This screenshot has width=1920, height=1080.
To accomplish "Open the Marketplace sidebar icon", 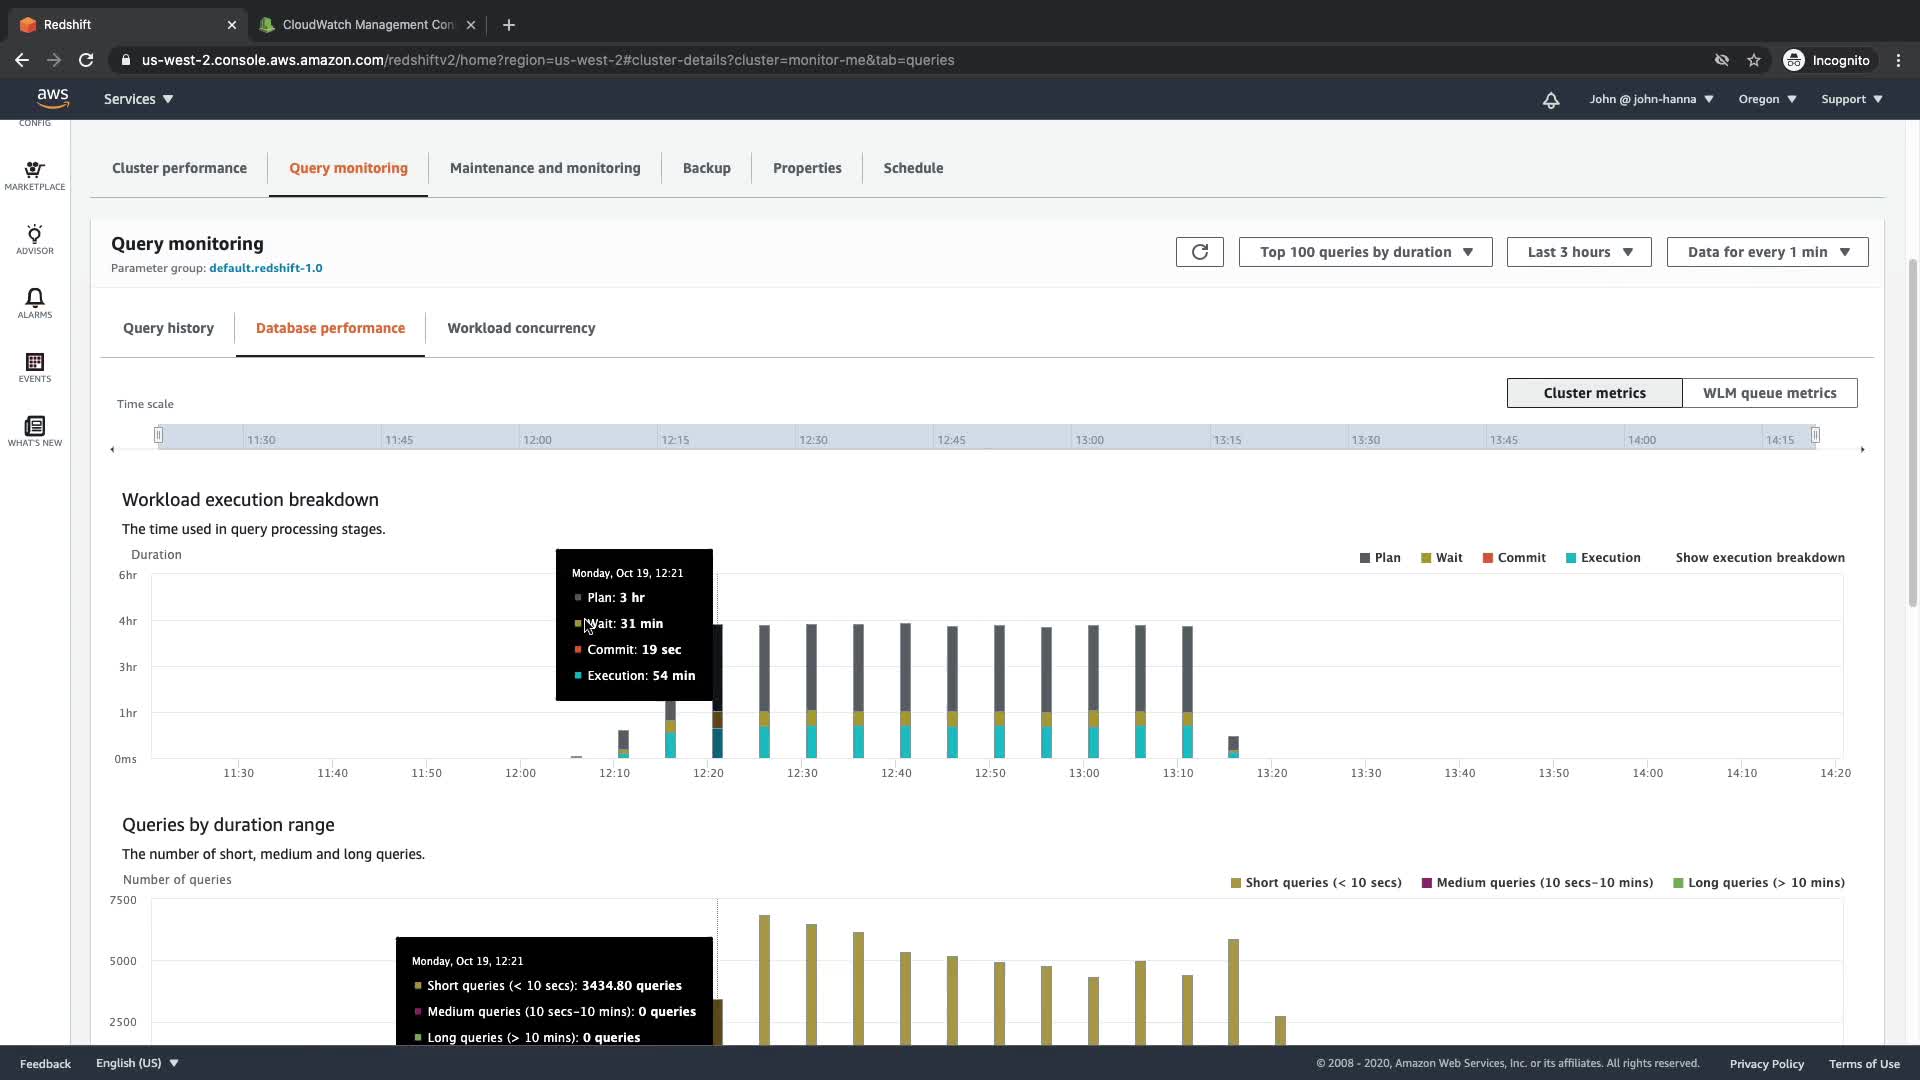I will (x=34, y=176).
